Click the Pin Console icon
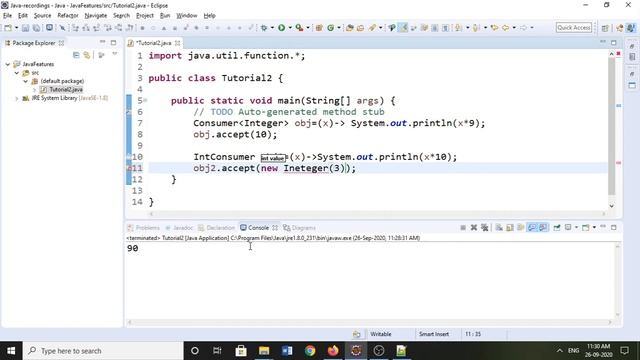This screenshot has width=640, height=360. [x=557, y=228]
